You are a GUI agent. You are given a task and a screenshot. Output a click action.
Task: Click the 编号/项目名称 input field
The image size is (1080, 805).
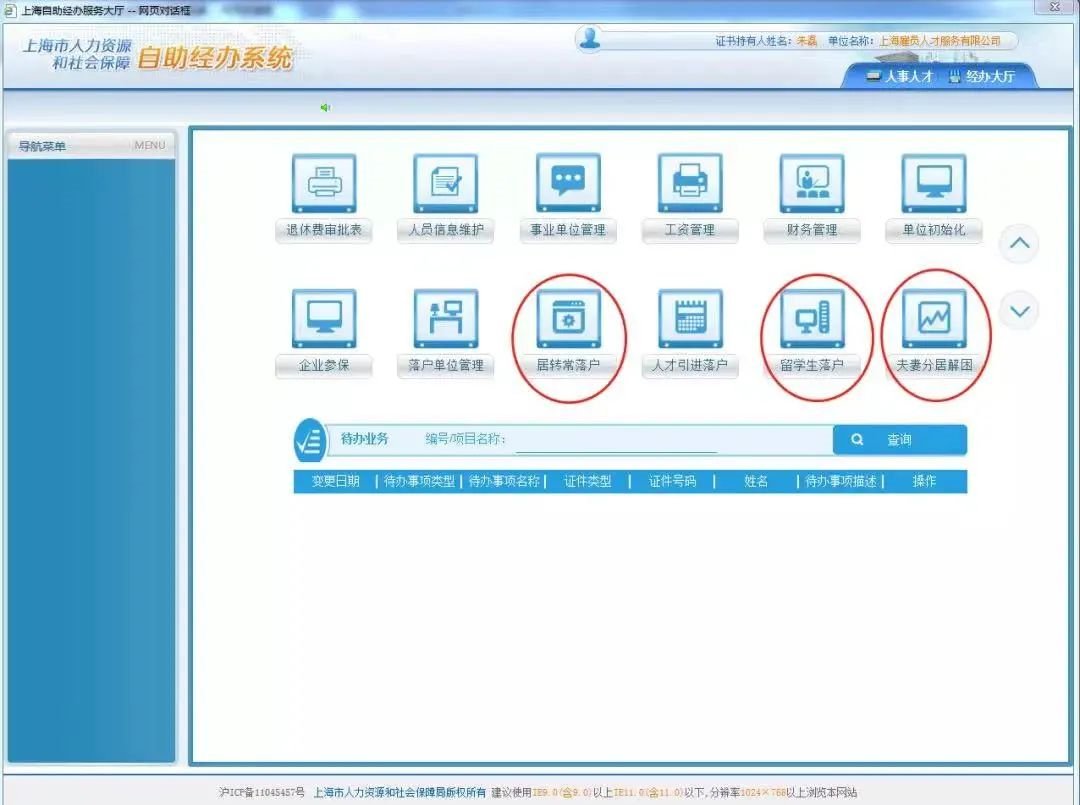point(615,441)
